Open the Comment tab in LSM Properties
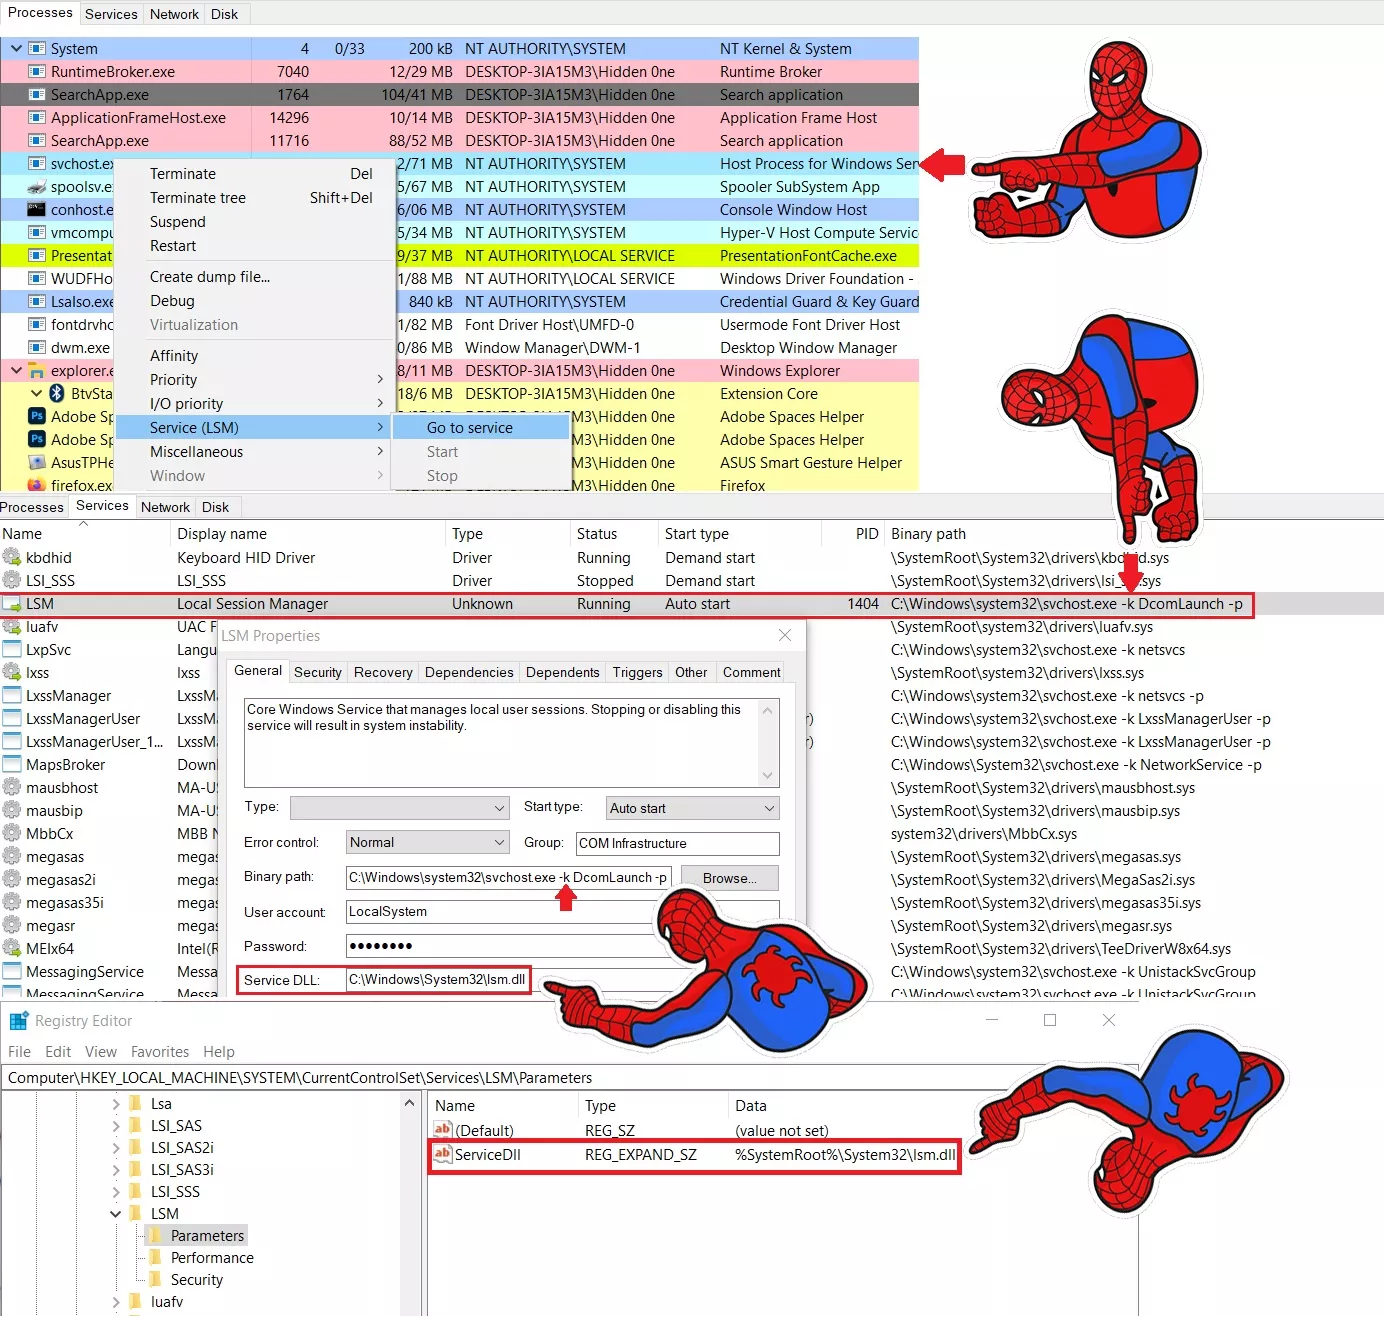 752,673
